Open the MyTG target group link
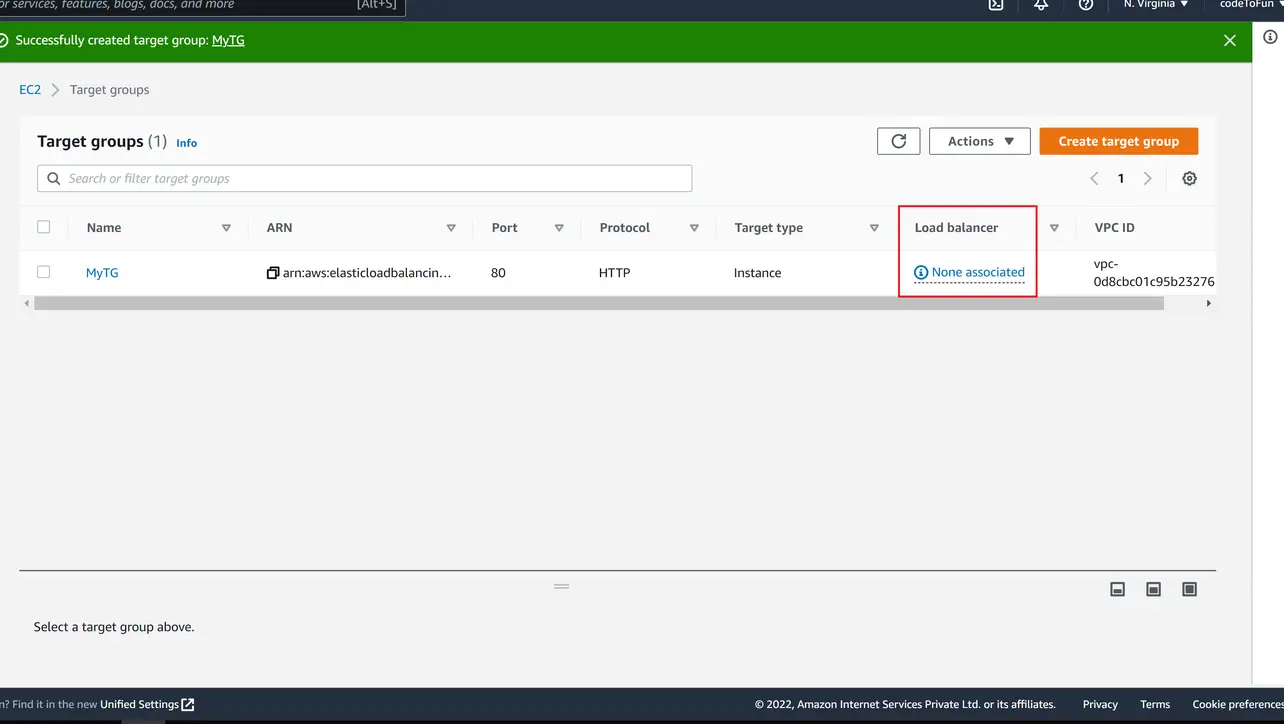 pos(102,273)
